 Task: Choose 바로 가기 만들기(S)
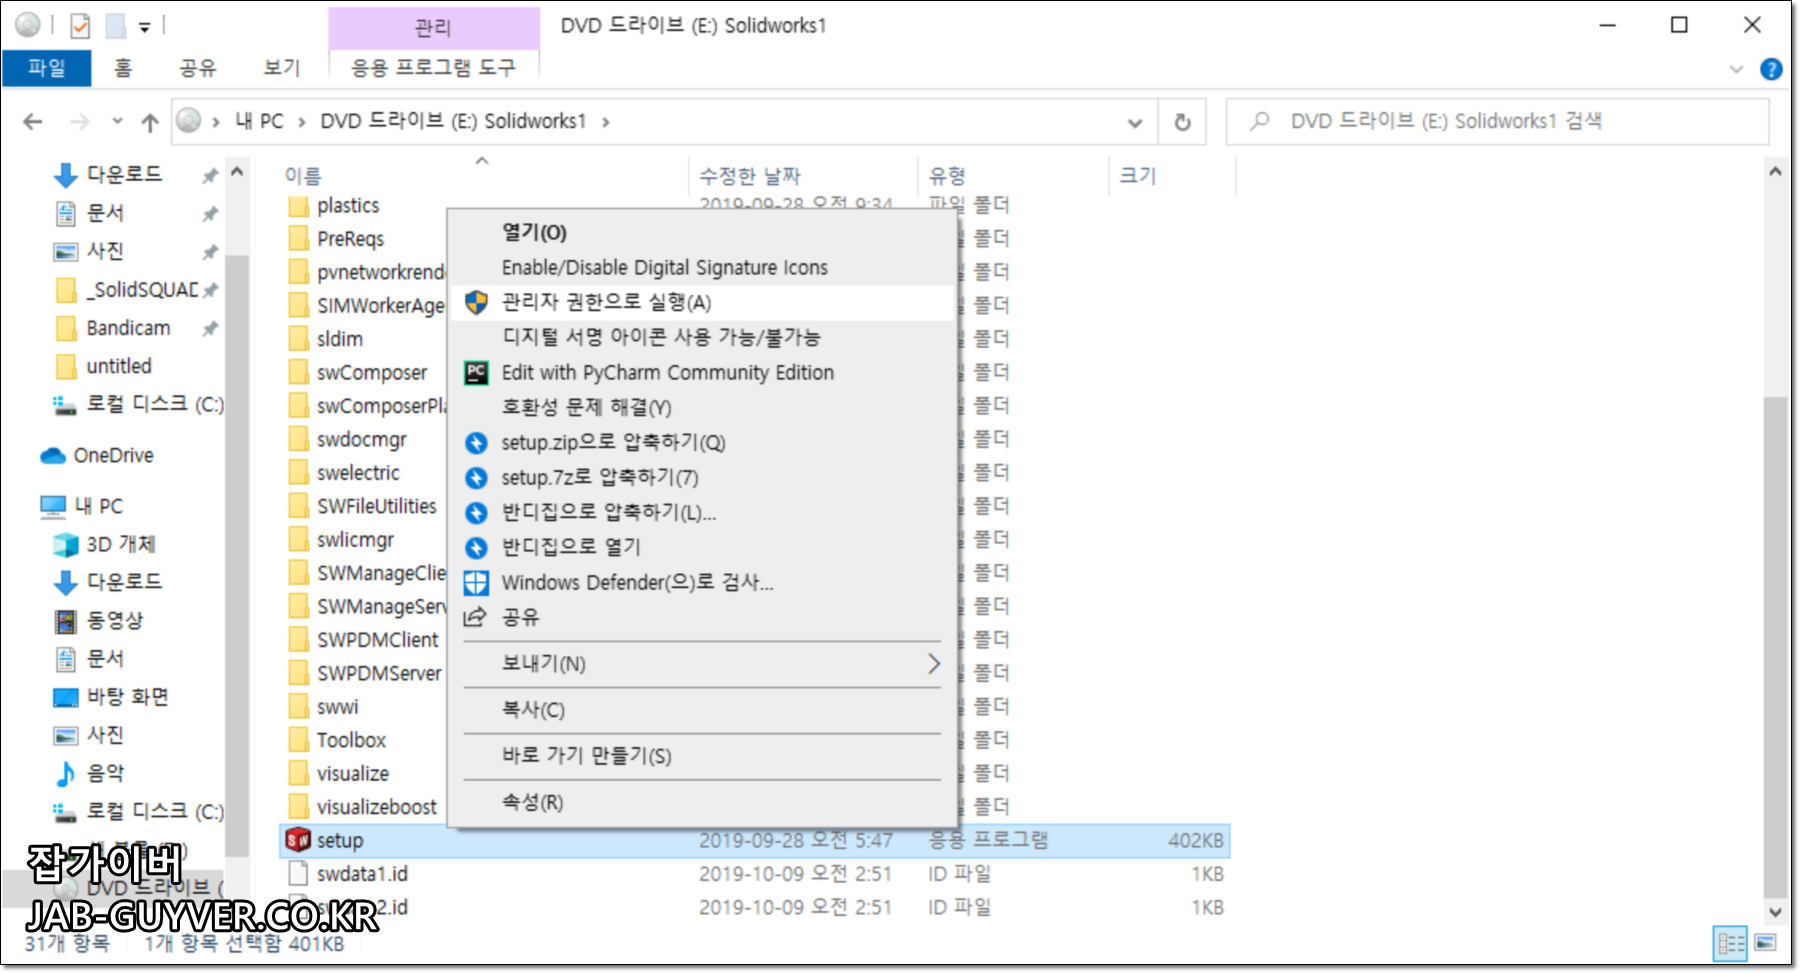[x=702, y=756]
